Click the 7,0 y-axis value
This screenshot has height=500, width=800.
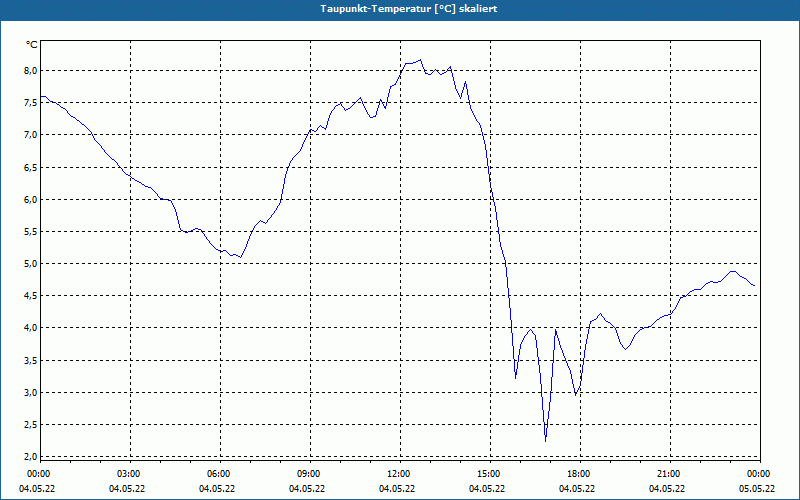pyautogui.click(x=31, y=135)
